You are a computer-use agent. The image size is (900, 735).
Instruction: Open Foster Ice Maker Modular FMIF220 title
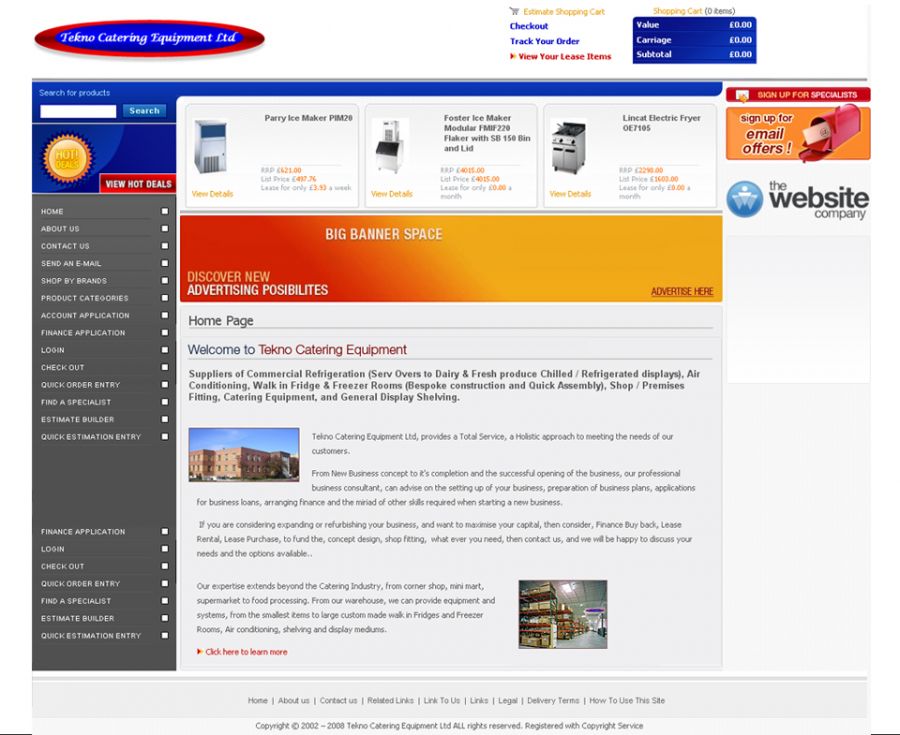[x=487, y=133]
